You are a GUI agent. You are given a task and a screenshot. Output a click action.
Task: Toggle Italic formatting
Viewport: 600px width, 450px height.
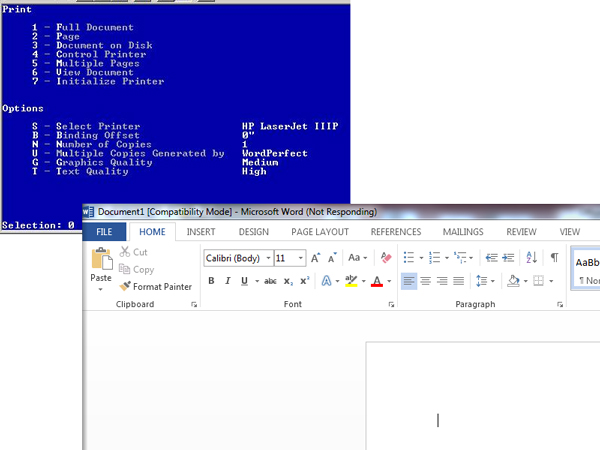(x=228, y=282)
